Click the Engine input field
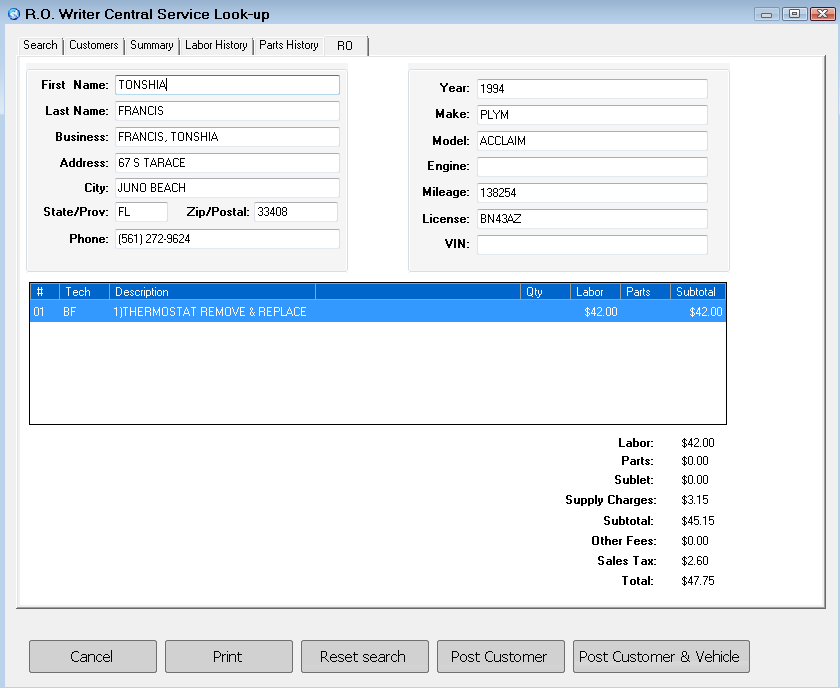The height and width of the screenshot is (688, 840). (591, 166)
